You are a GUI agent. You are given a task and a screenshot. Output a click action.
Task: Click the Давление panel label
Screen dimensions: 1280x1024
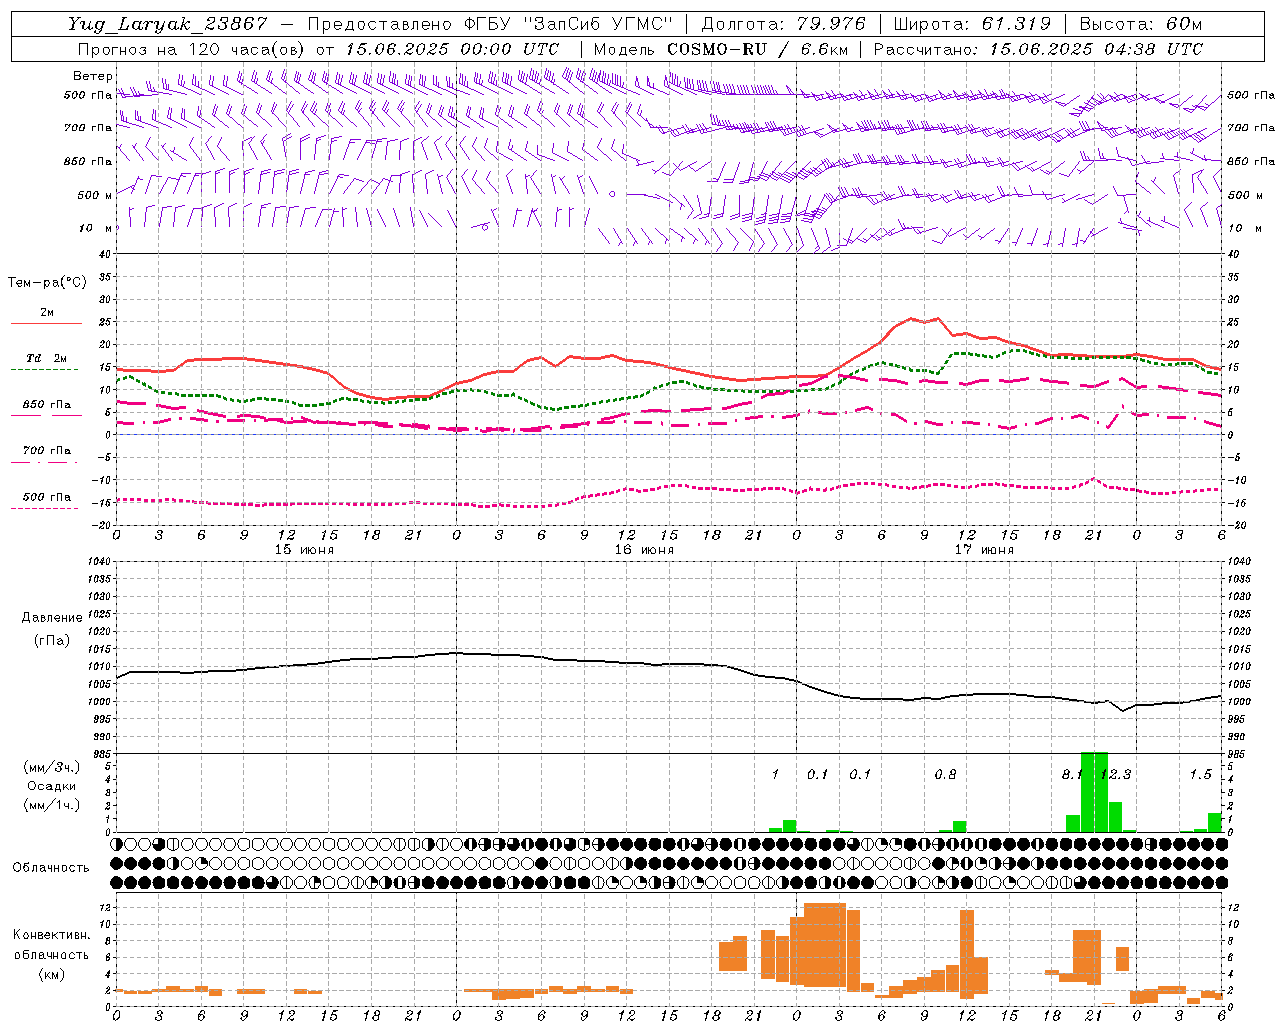(x=52, y=618)
